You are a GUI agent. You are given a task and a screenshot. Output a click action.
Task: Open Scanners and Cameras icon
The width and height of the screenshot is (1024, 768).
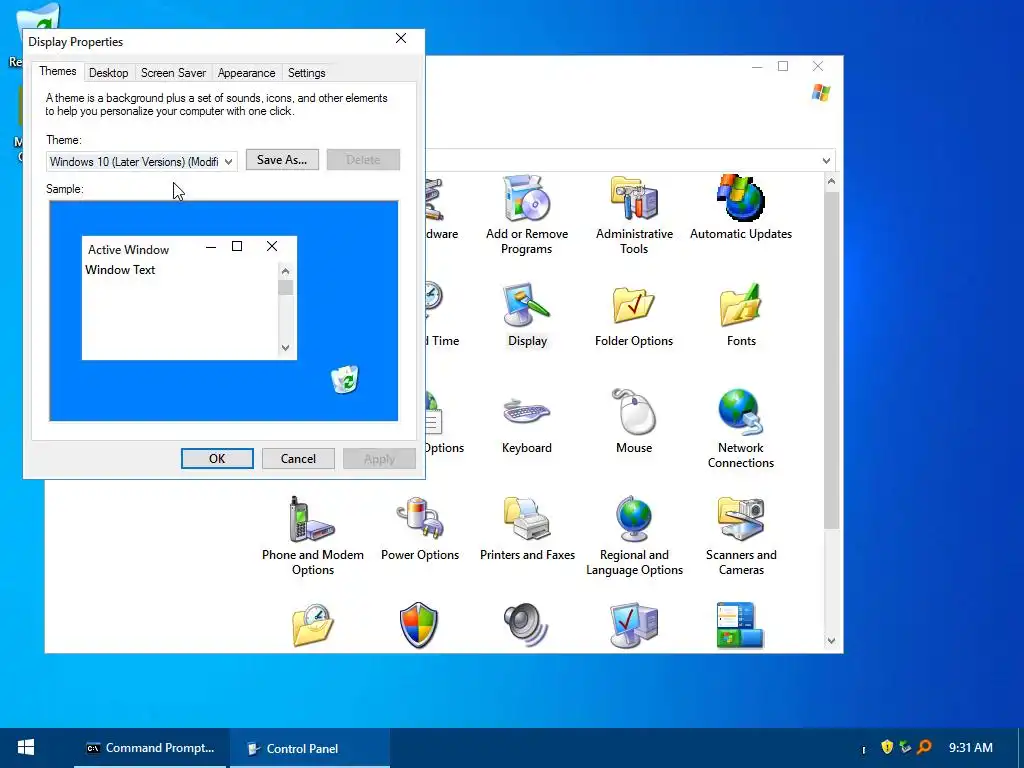(741, 536)
